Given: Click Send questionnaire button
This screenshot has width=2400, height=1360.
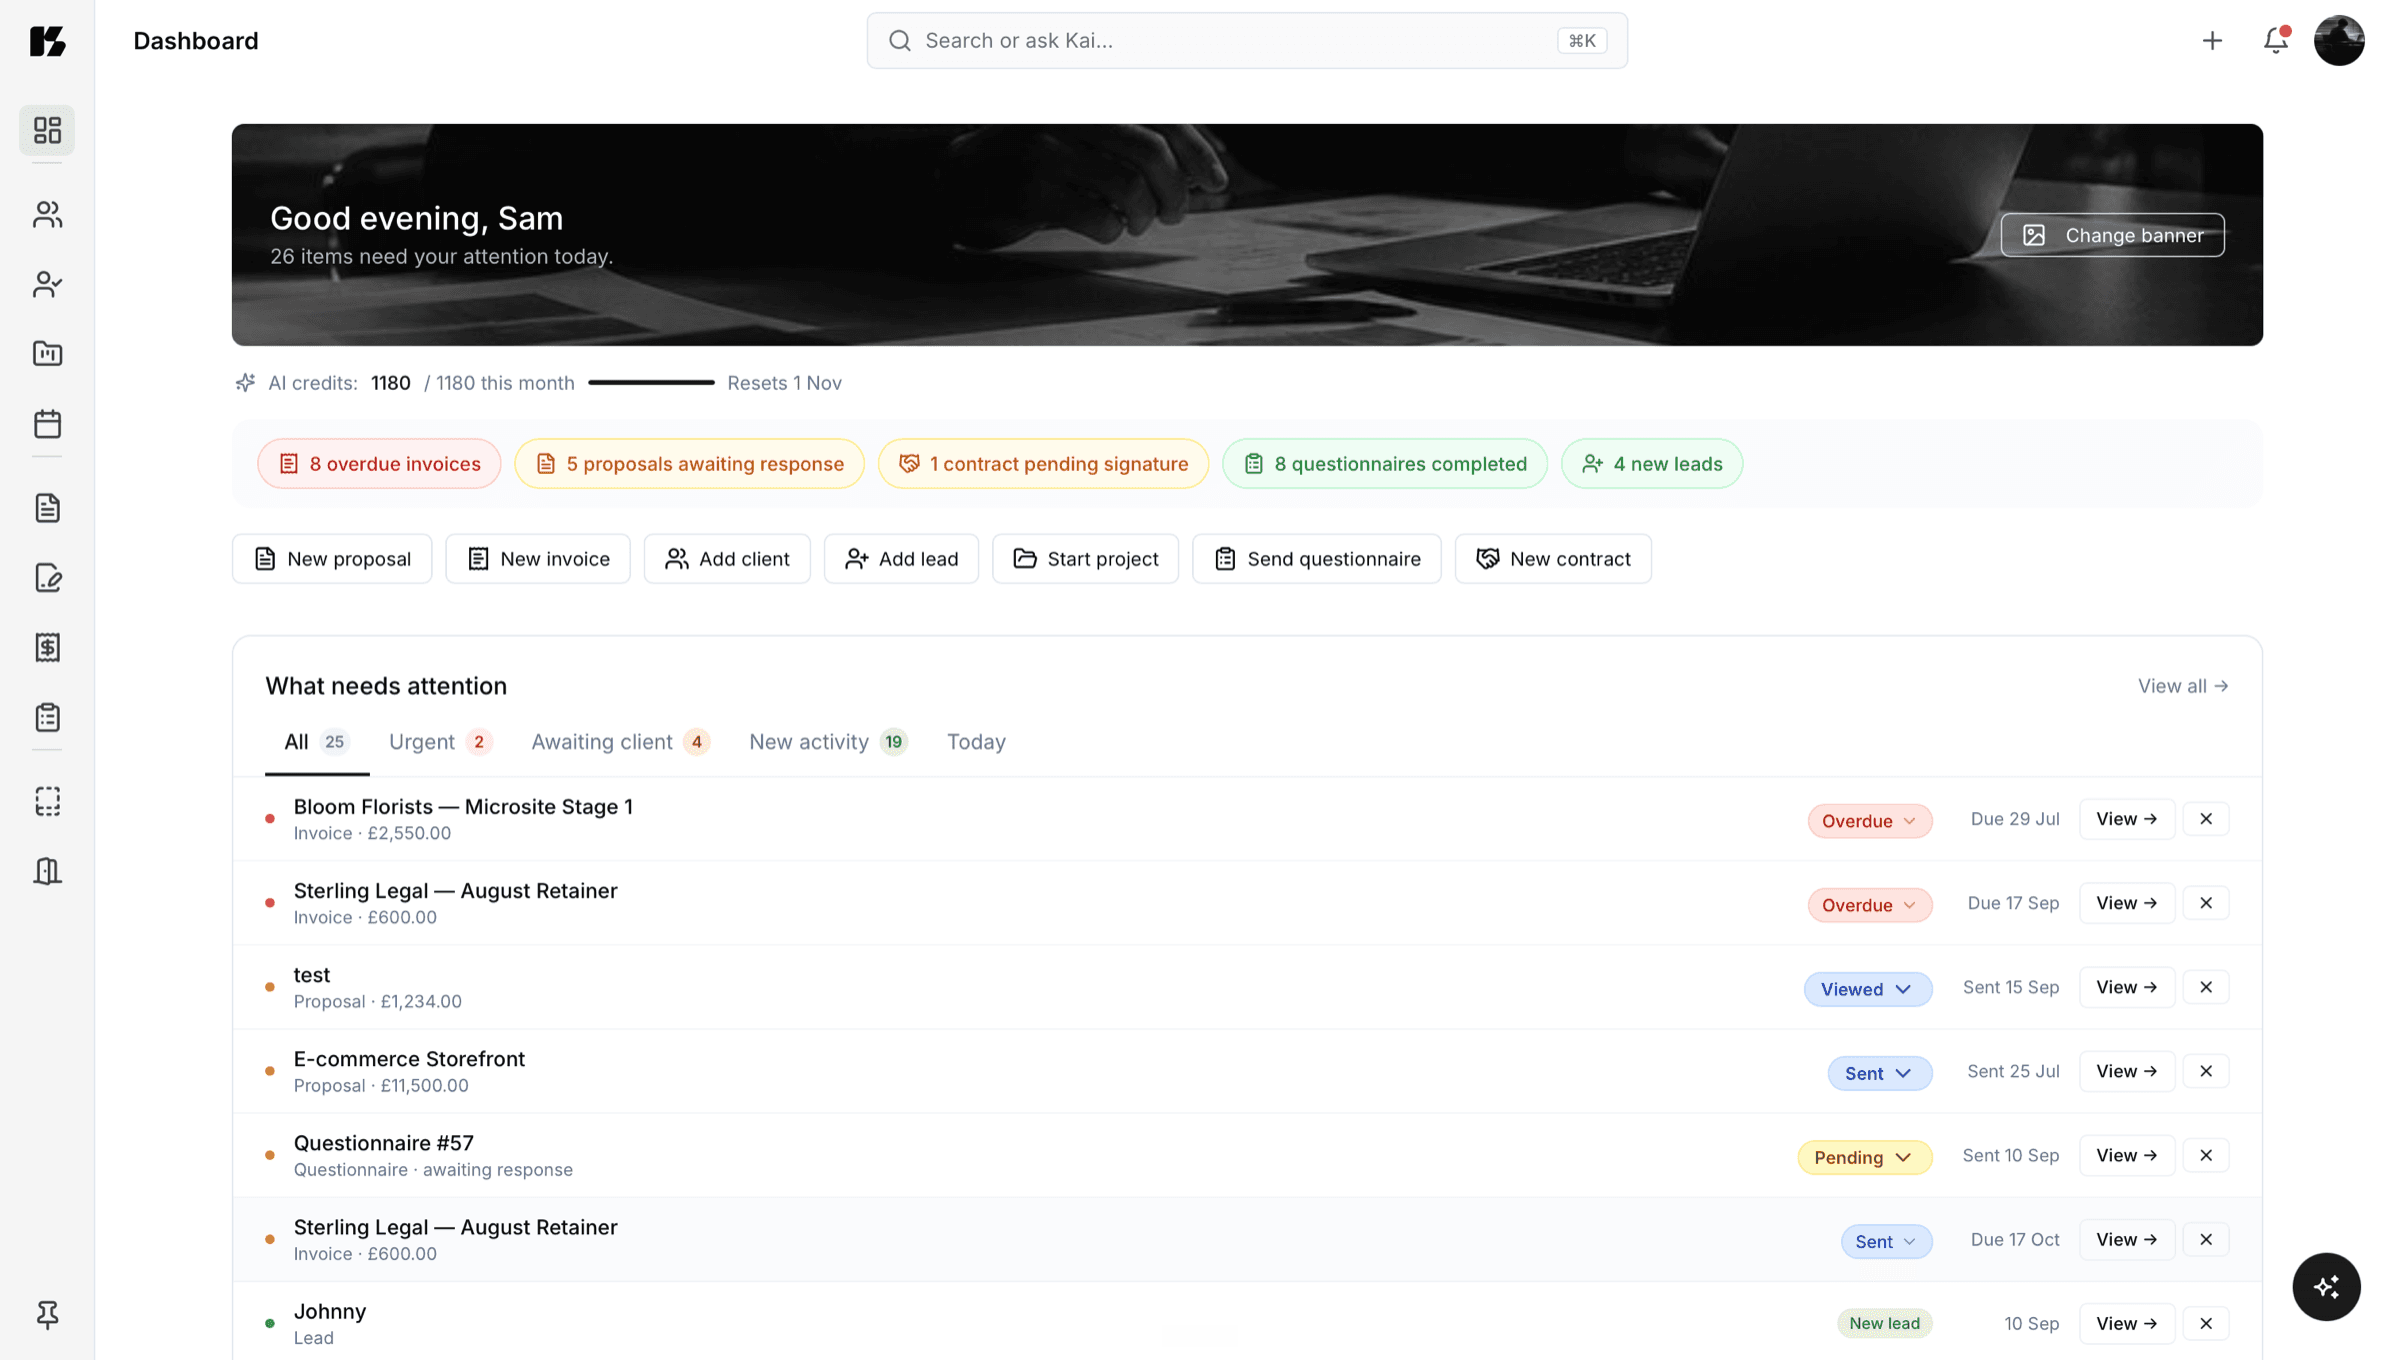Looking at the screenshot, I should [x=1316, y=558].
